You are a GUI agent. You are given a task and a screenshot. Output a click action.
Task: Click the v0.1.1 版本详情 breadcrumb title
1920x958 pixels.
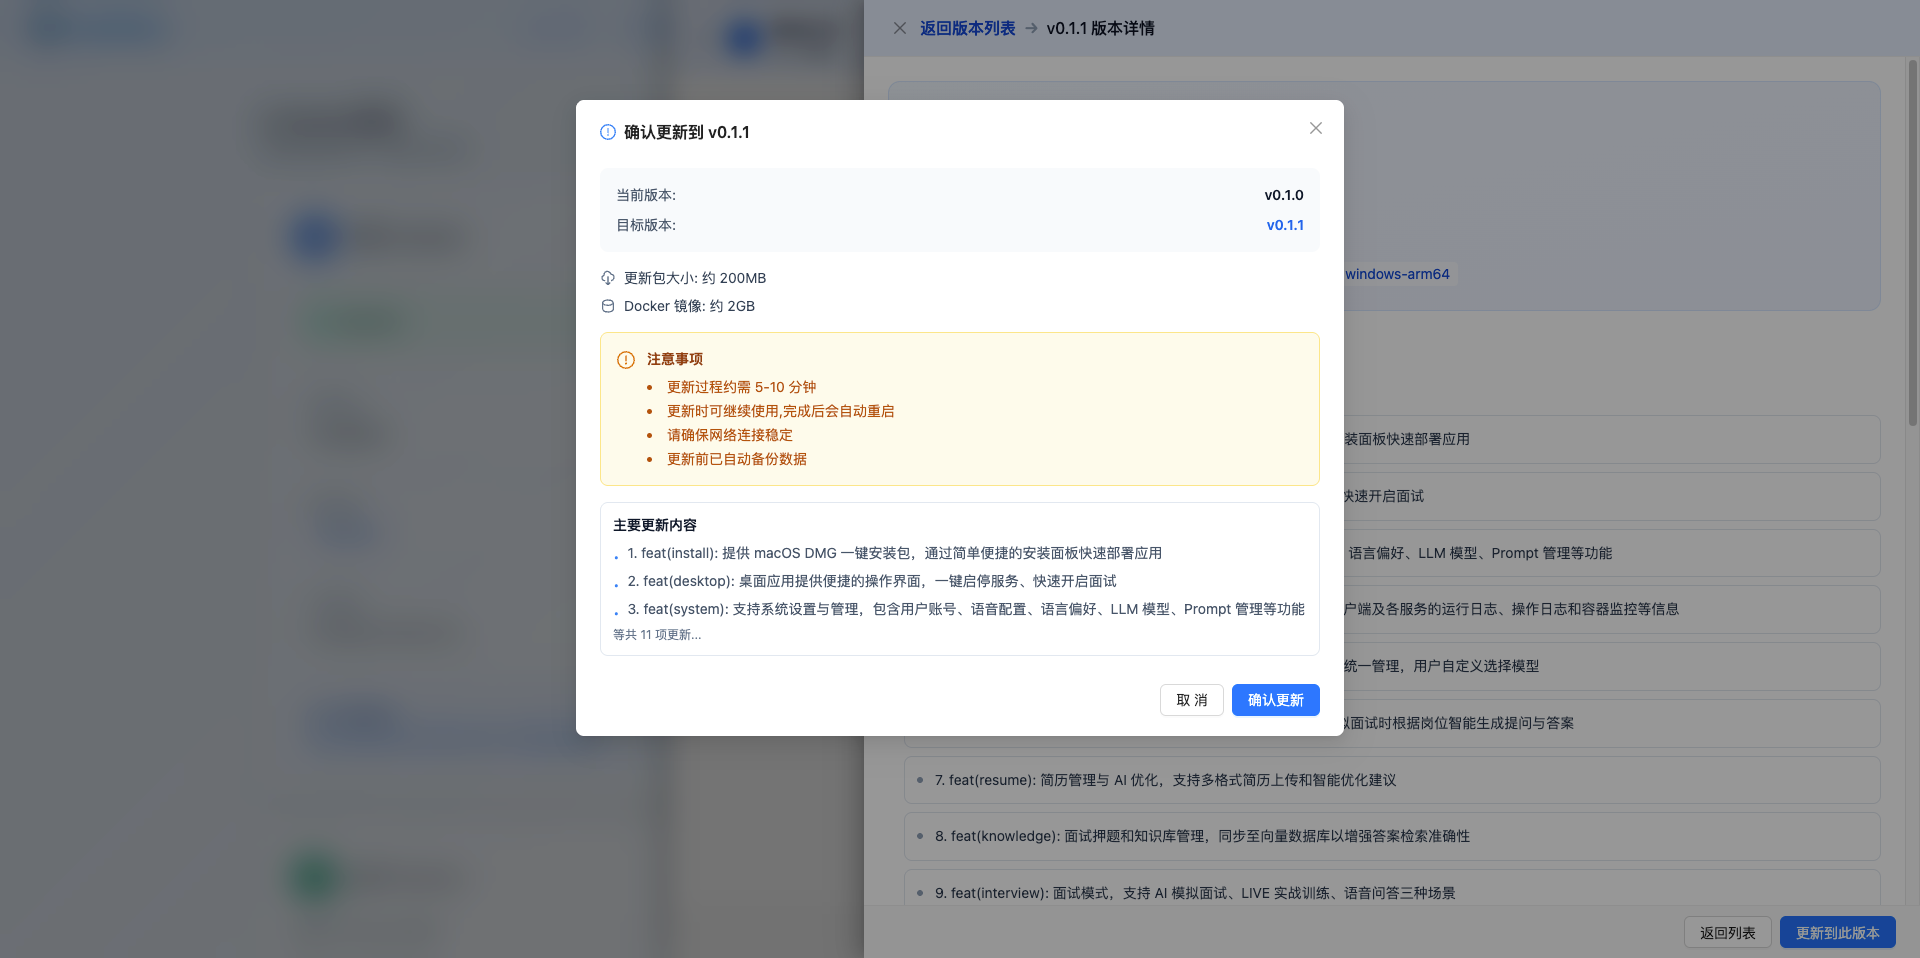(1100, 28)
